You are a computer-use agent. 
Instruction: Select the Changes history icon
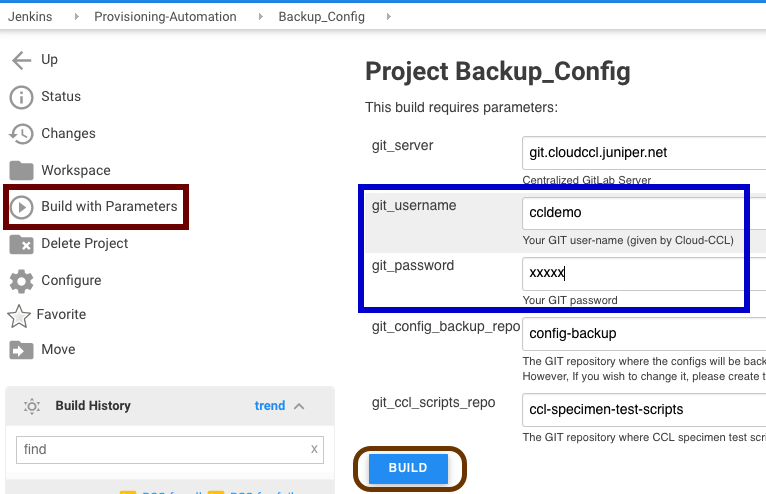[21, 134]
